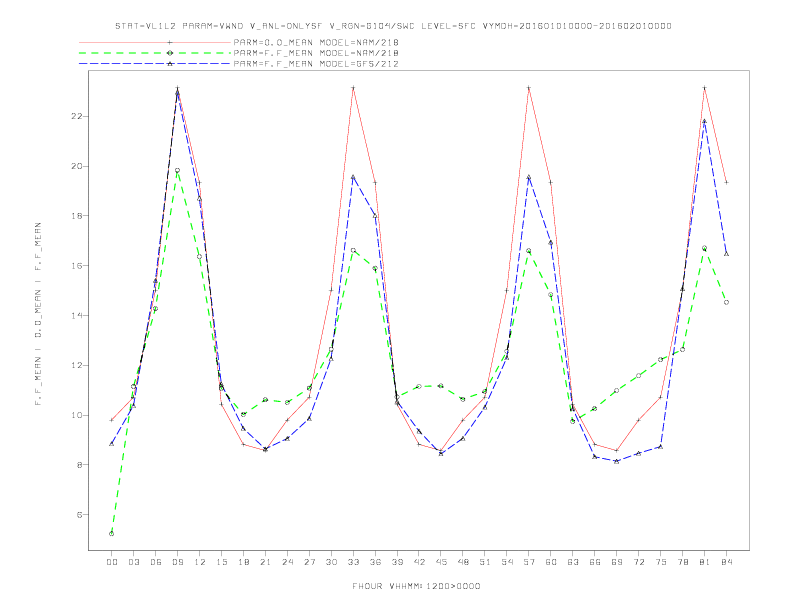
Task: Click x-axis tick label 33
Action: click(353, 562)
